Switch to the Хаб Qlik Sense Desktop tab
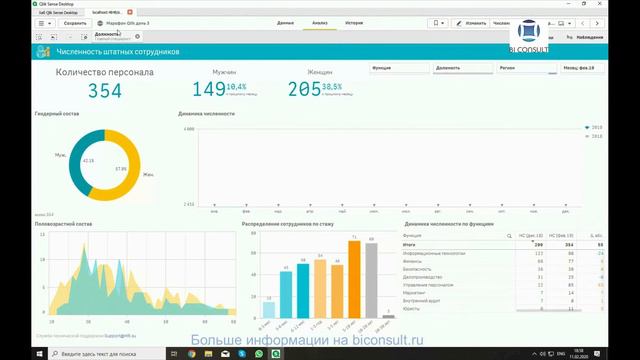Screen dimensions: 640x360 [58, 13]
